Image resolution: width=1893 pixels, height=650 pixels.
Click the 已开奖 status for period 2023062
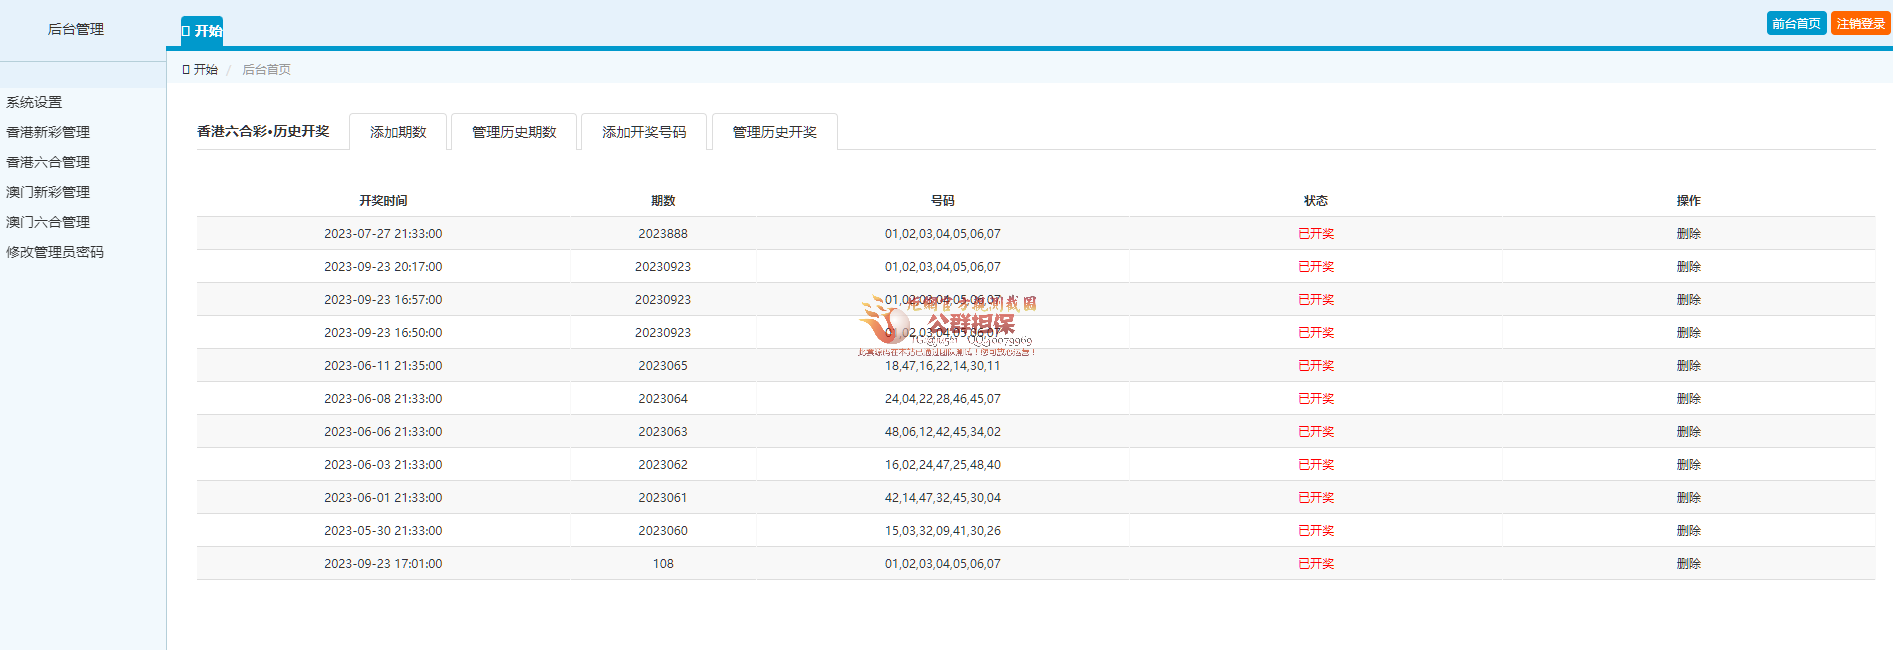point(1315,464)
